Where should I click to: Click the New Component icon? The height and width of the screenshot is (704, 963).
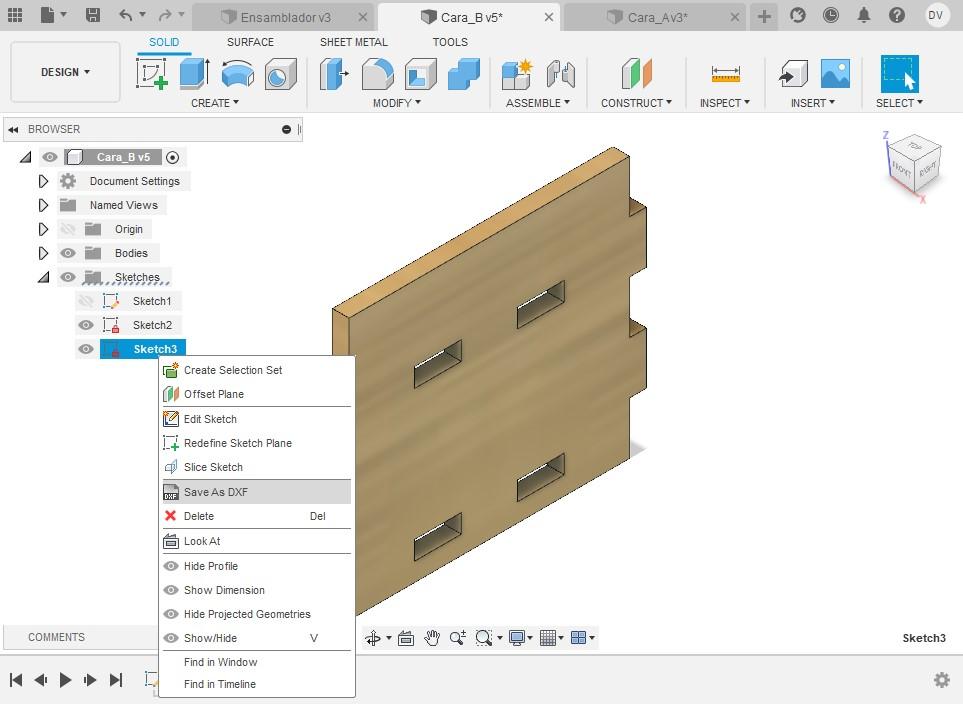click(517, 74)
